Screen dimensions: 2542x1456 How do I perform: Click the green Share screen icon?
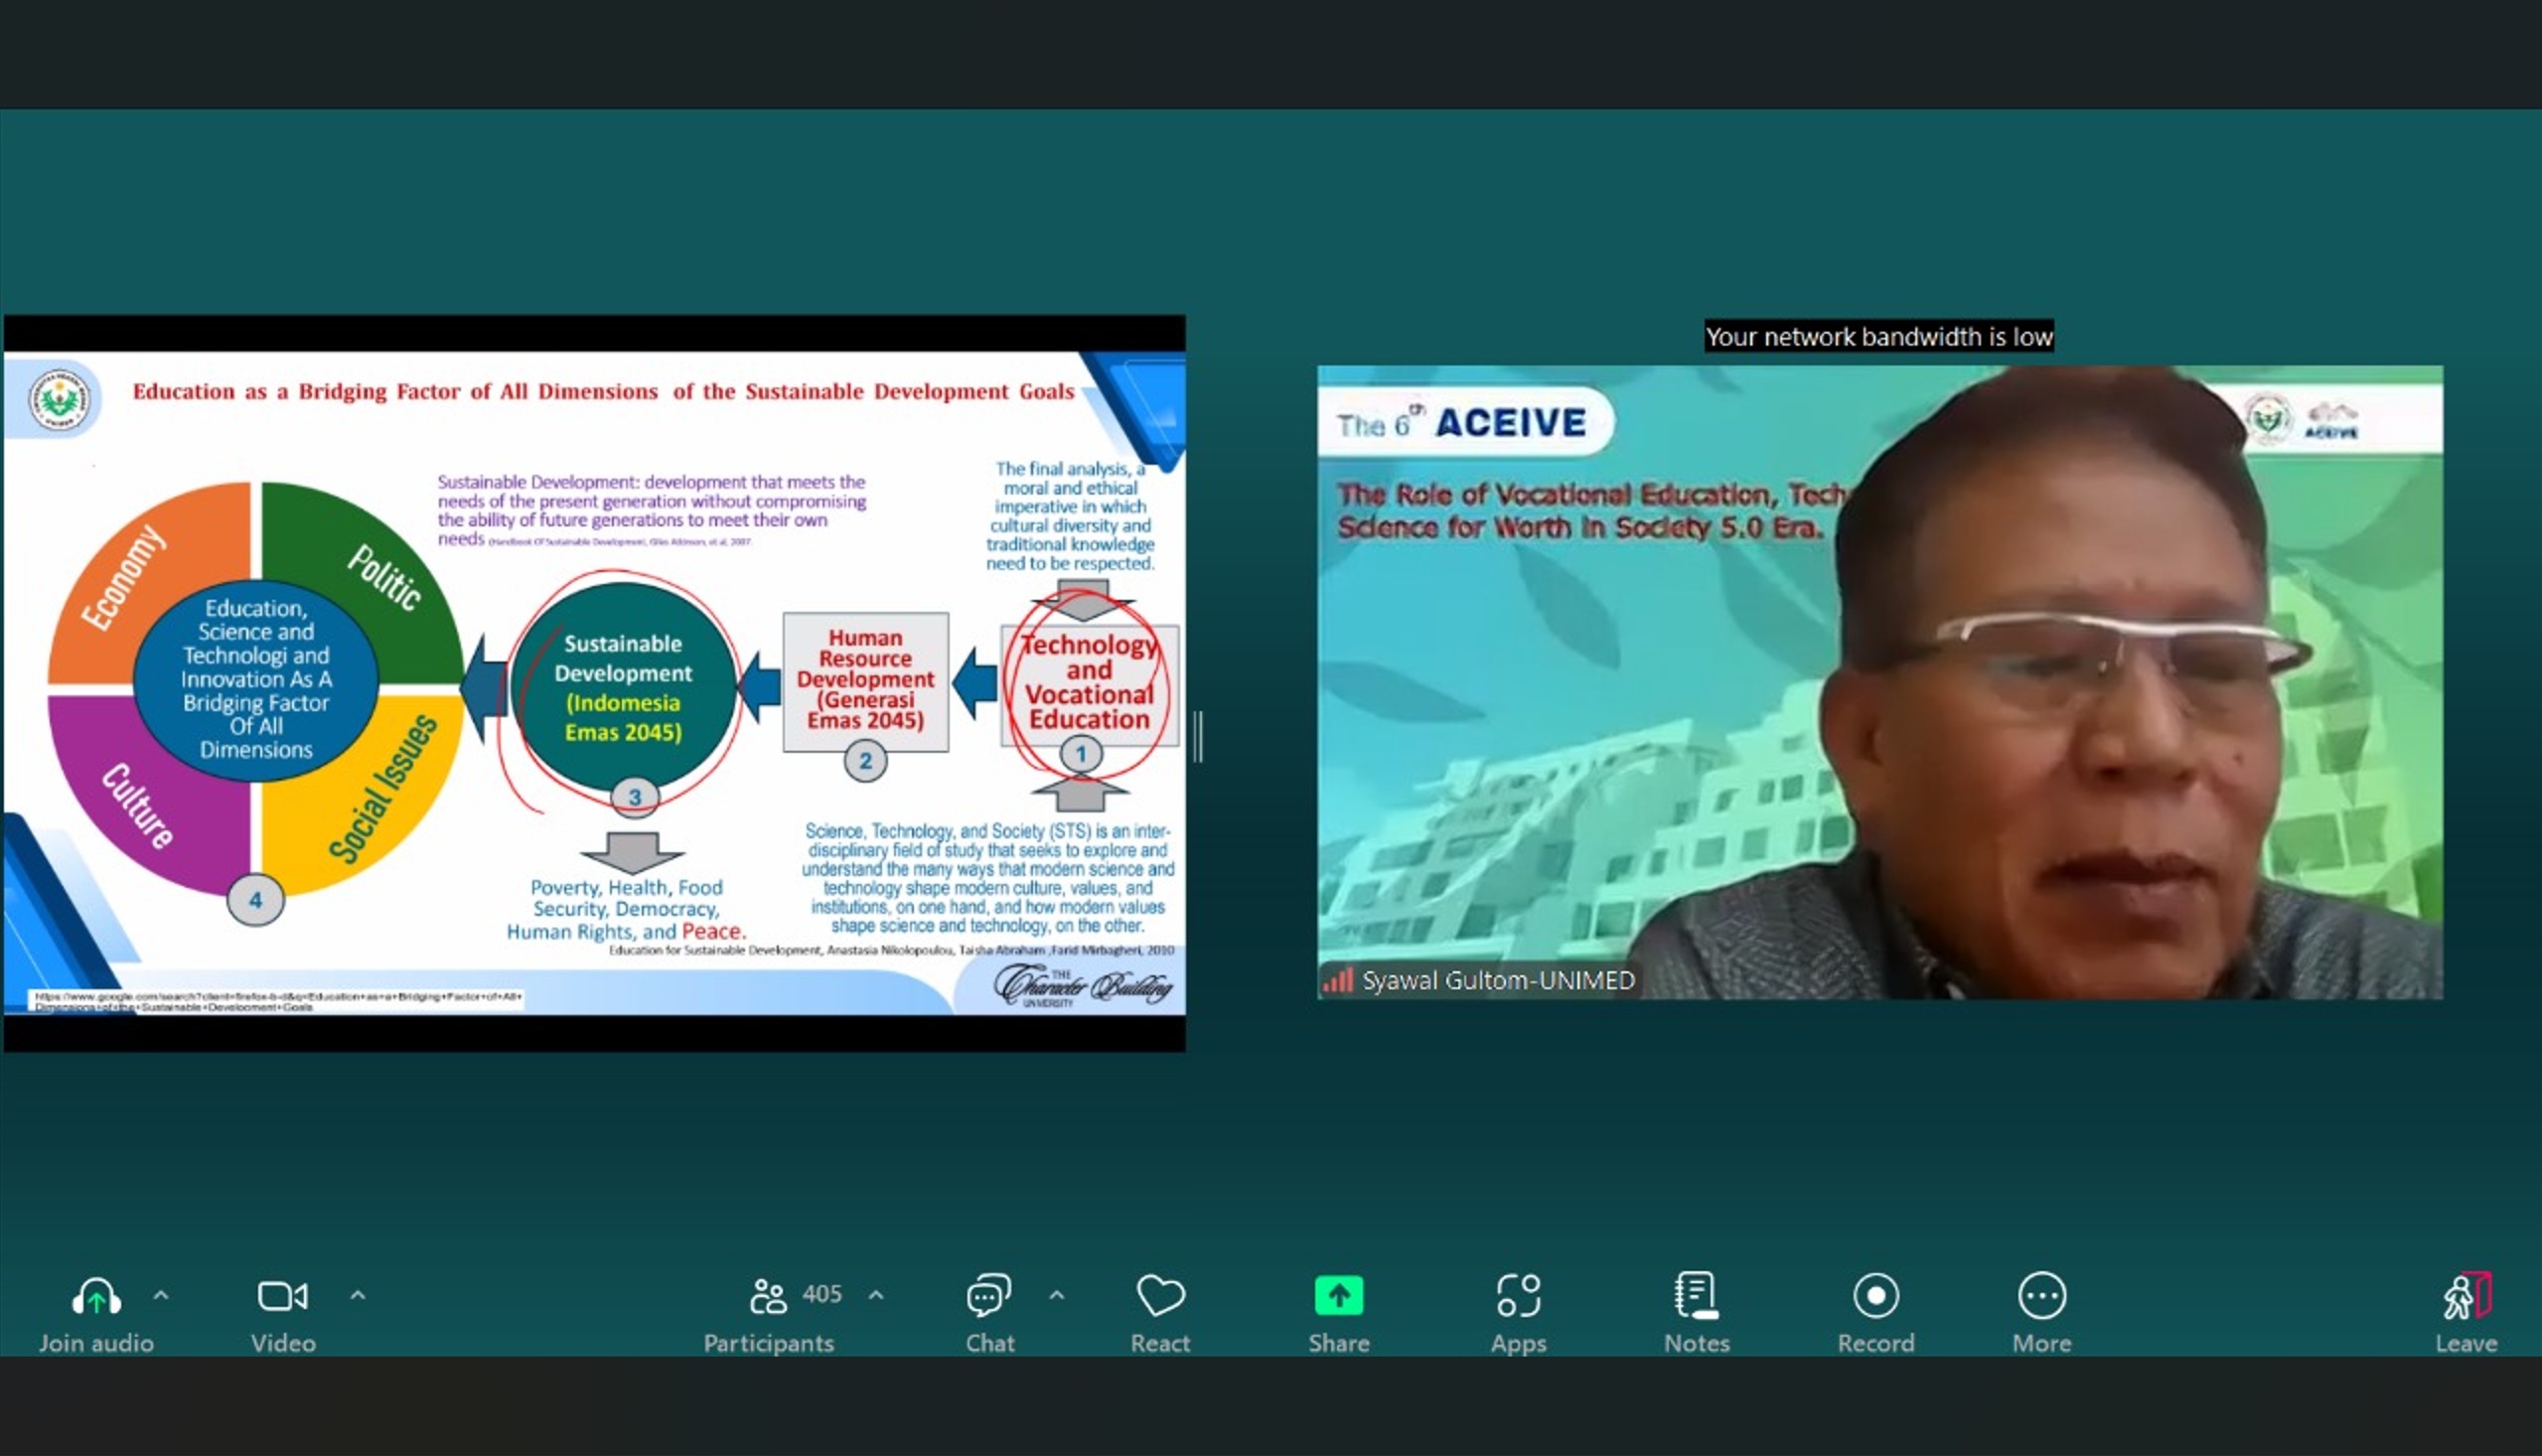click(x=1339, y=1296)
